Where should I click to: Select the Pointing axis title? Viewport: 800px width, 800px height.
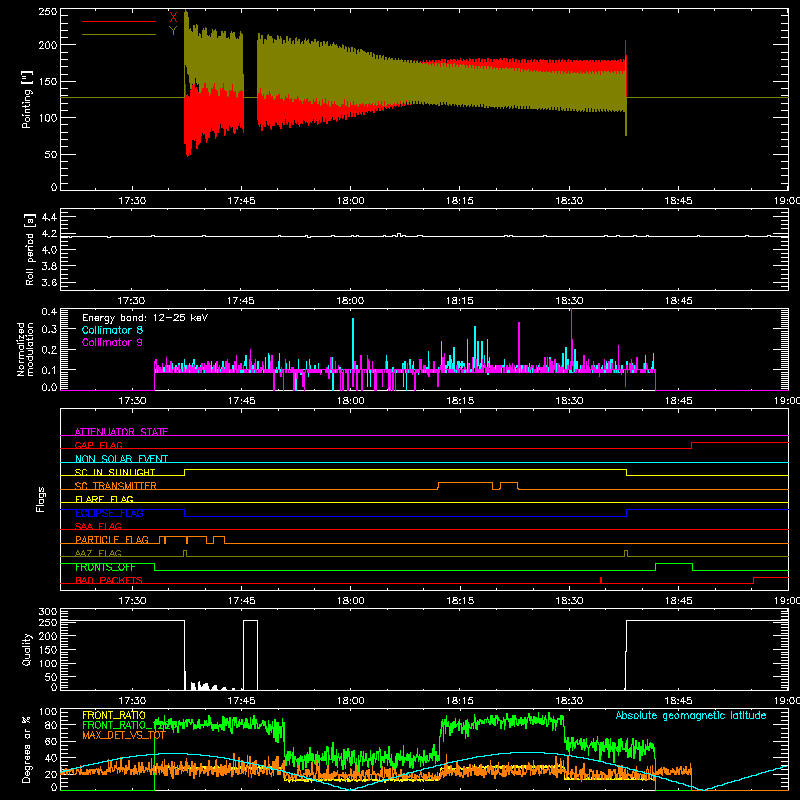point(27,99)
